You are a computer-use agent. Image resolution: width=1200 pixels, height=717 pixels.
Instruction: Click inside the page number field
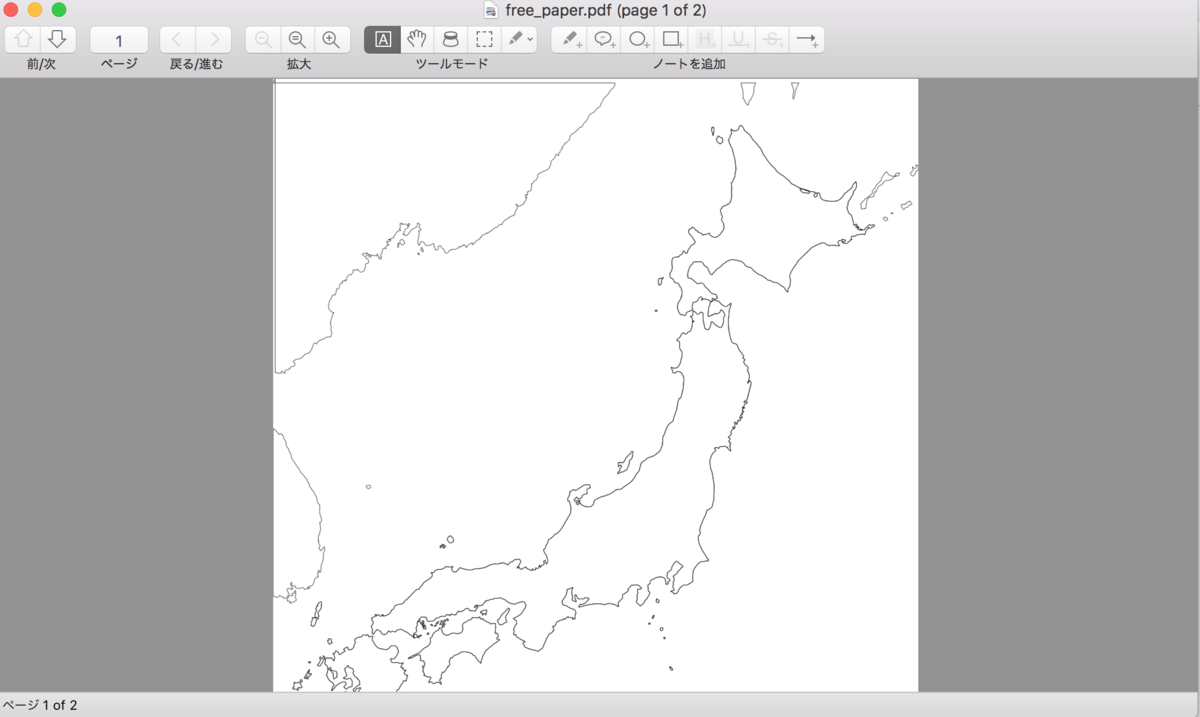click(118, 39)
